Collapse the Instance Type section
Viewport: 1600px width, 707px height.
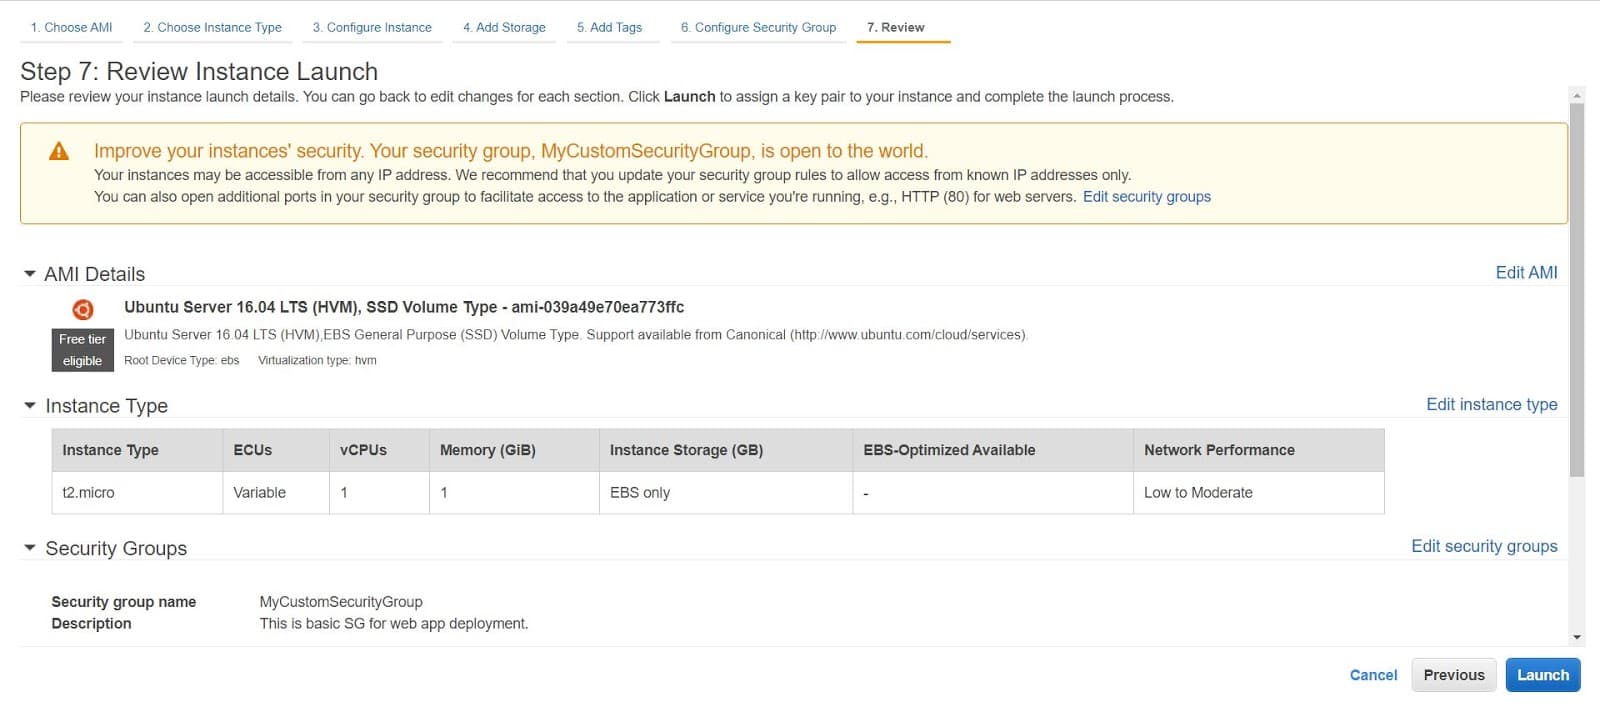click(x=30, y=405)
